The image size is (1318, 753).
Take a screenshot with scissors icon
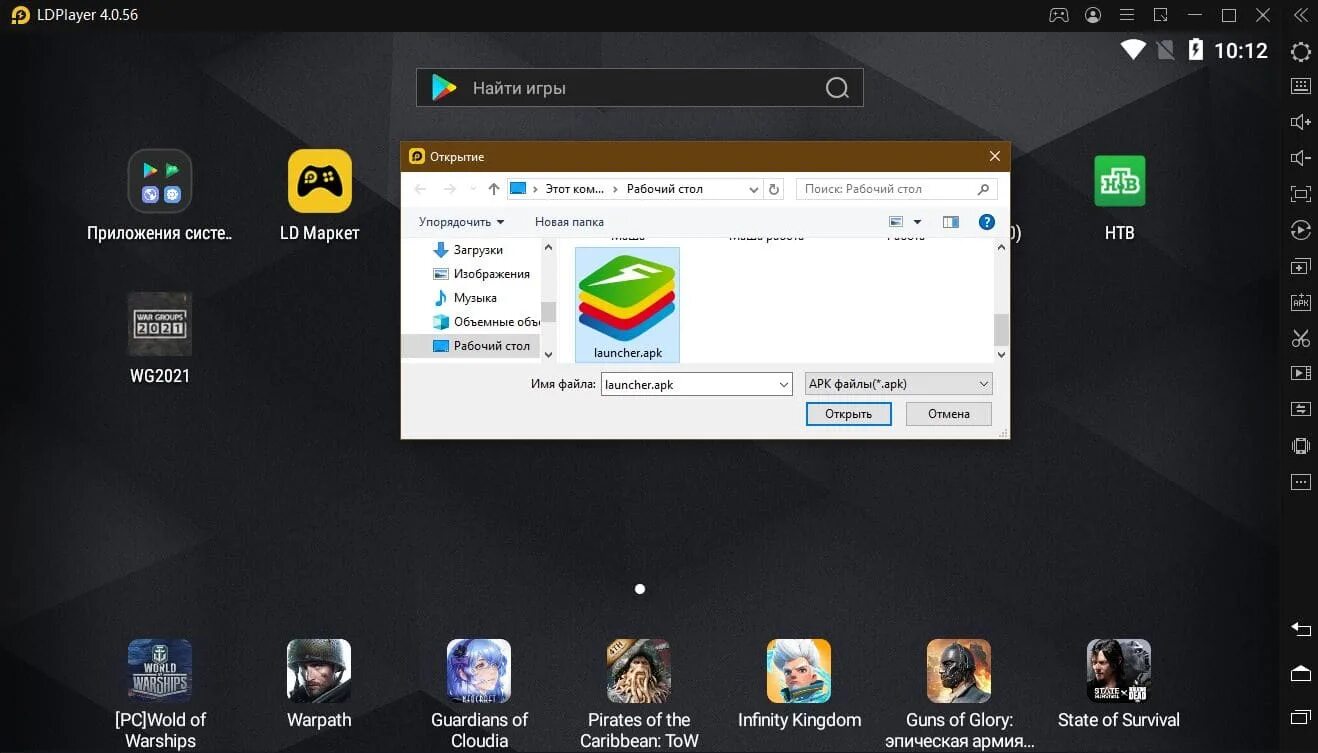click(1300, 338)
